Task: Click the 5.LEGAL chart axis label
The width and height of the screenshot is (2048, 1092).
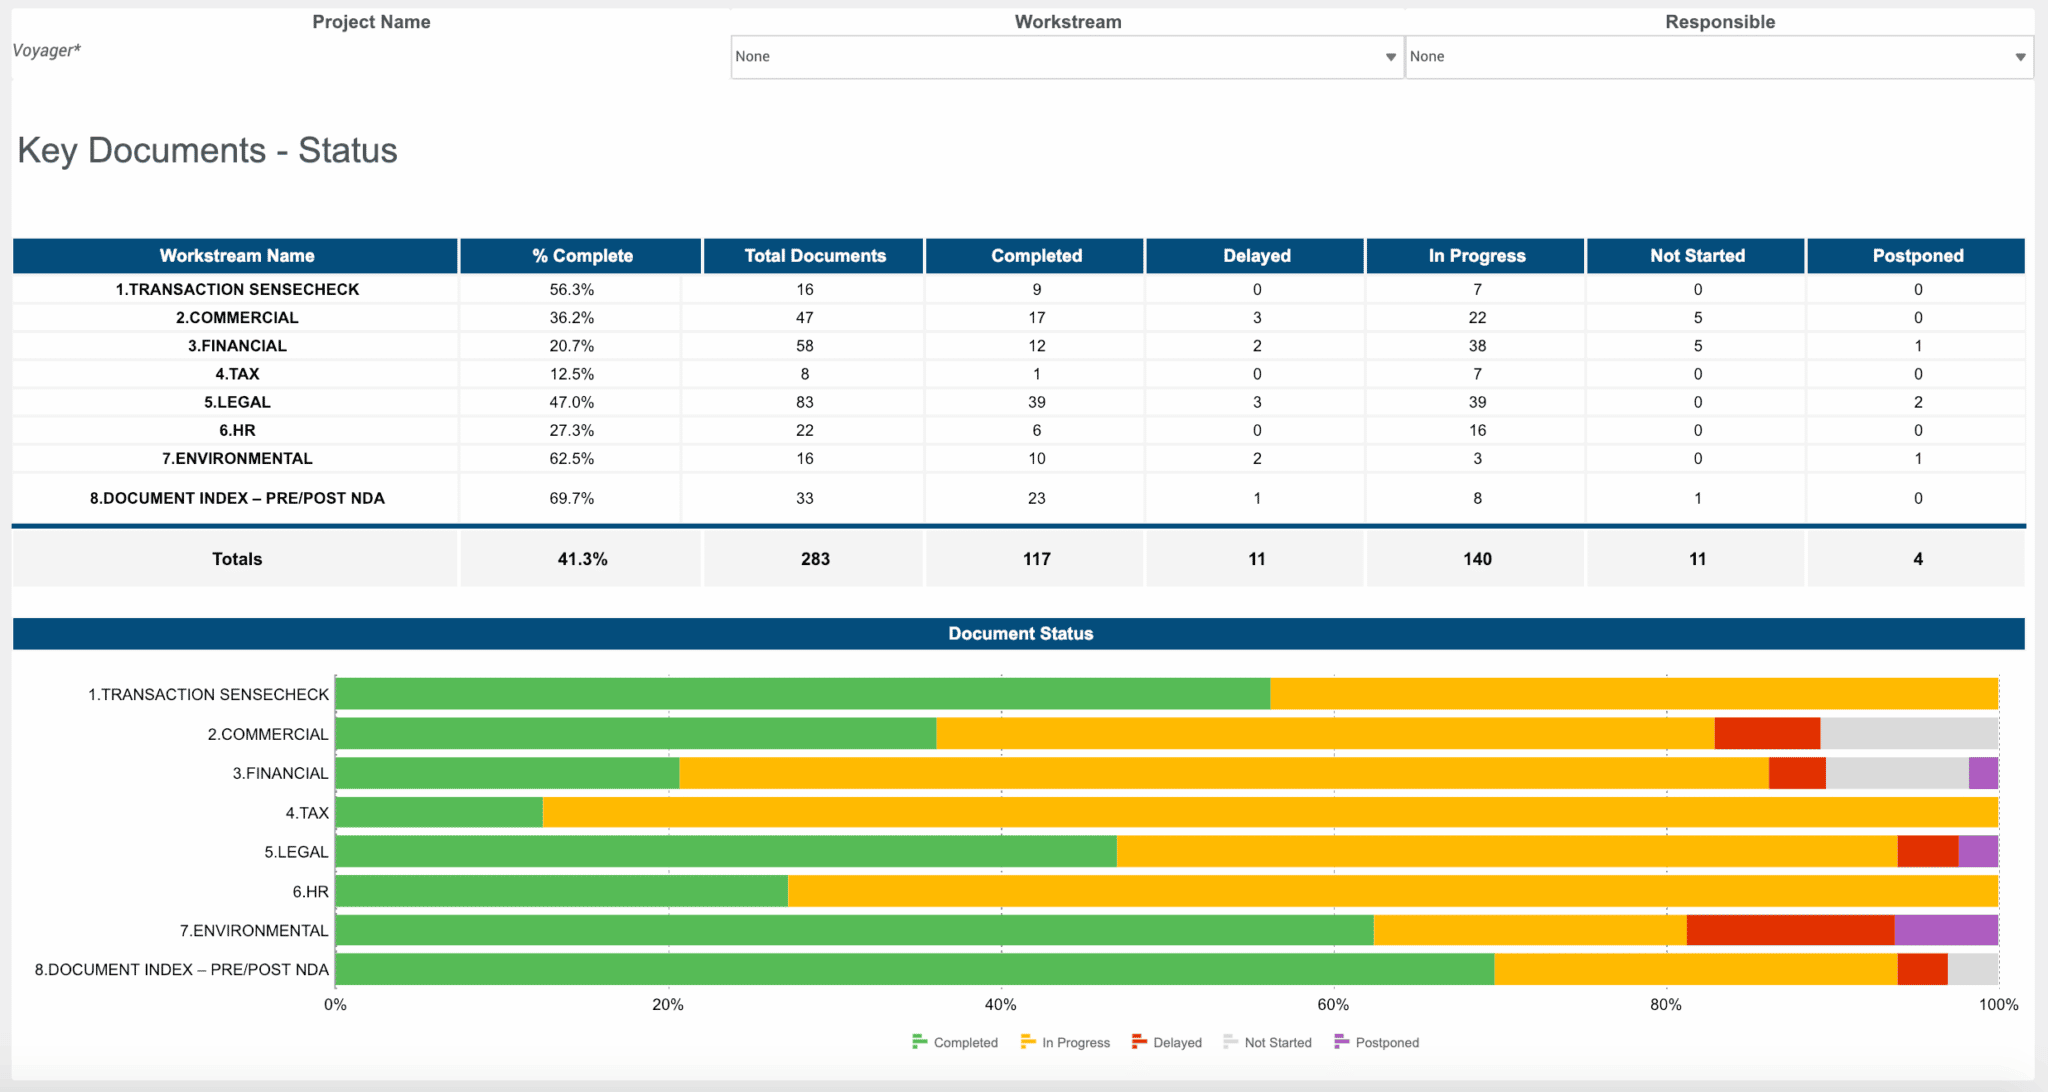Action: point(296,852)
